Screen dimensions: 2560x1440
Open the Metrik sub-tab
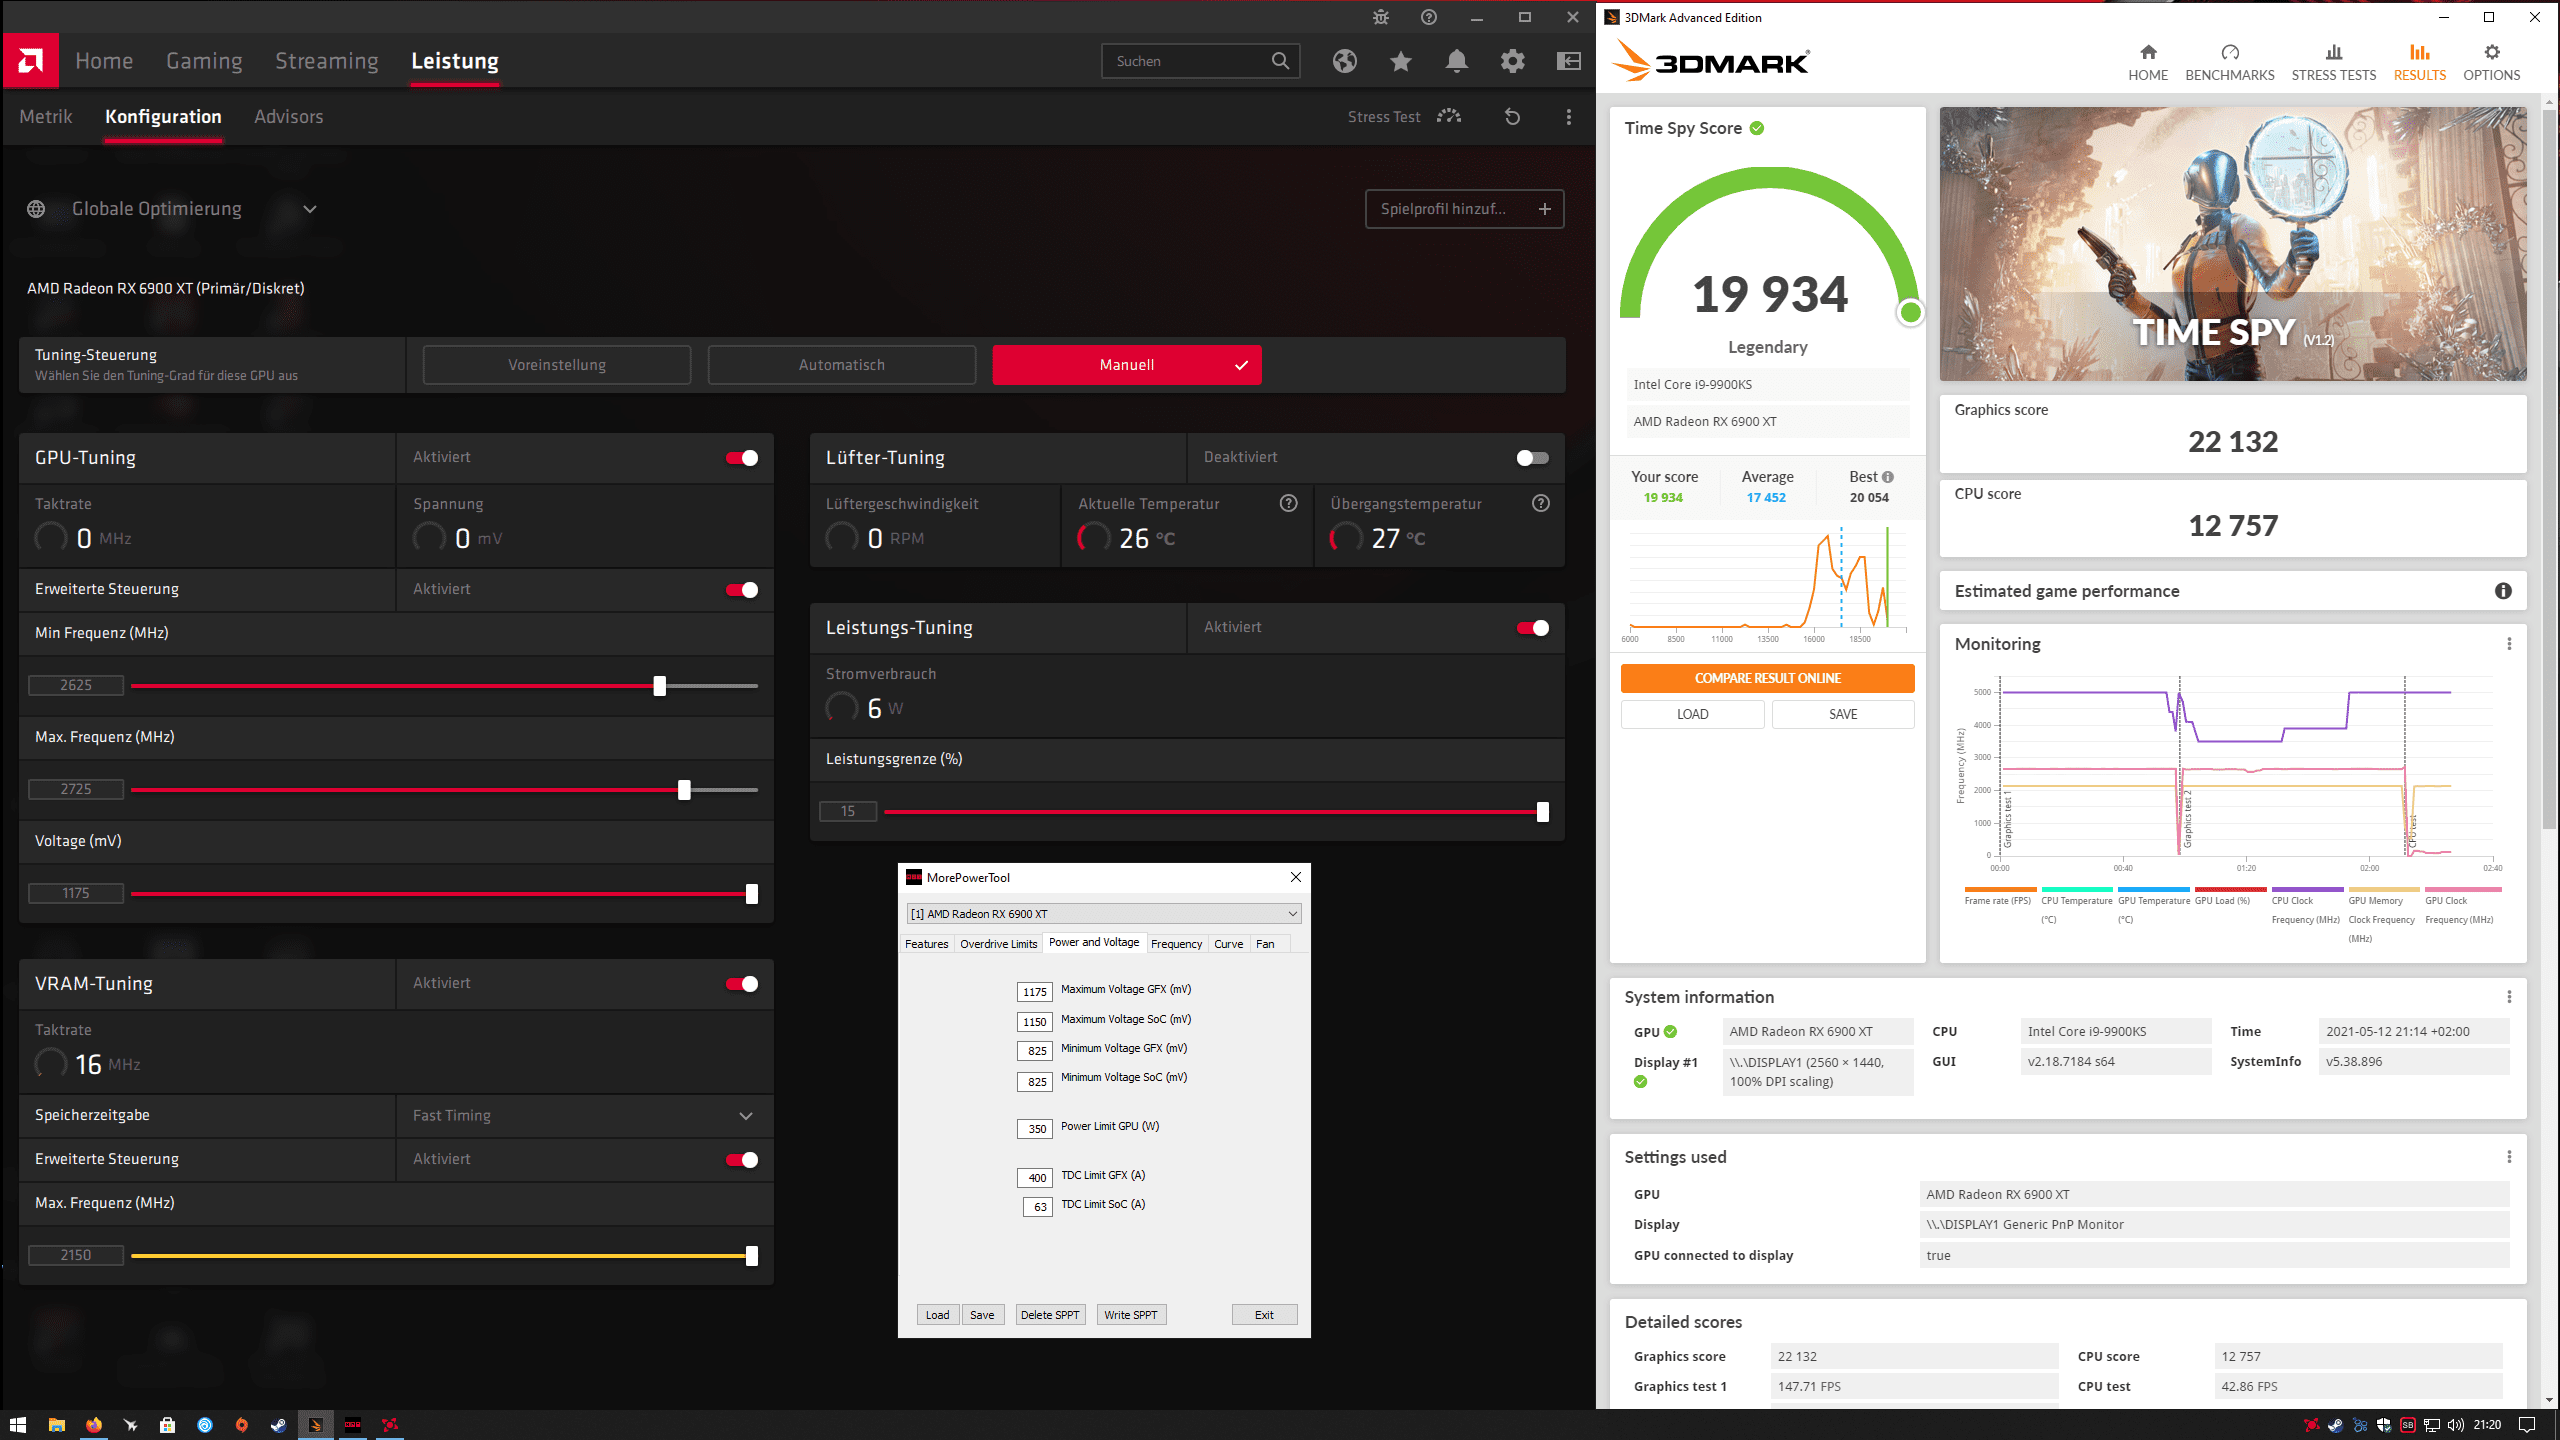coord(46,117)
